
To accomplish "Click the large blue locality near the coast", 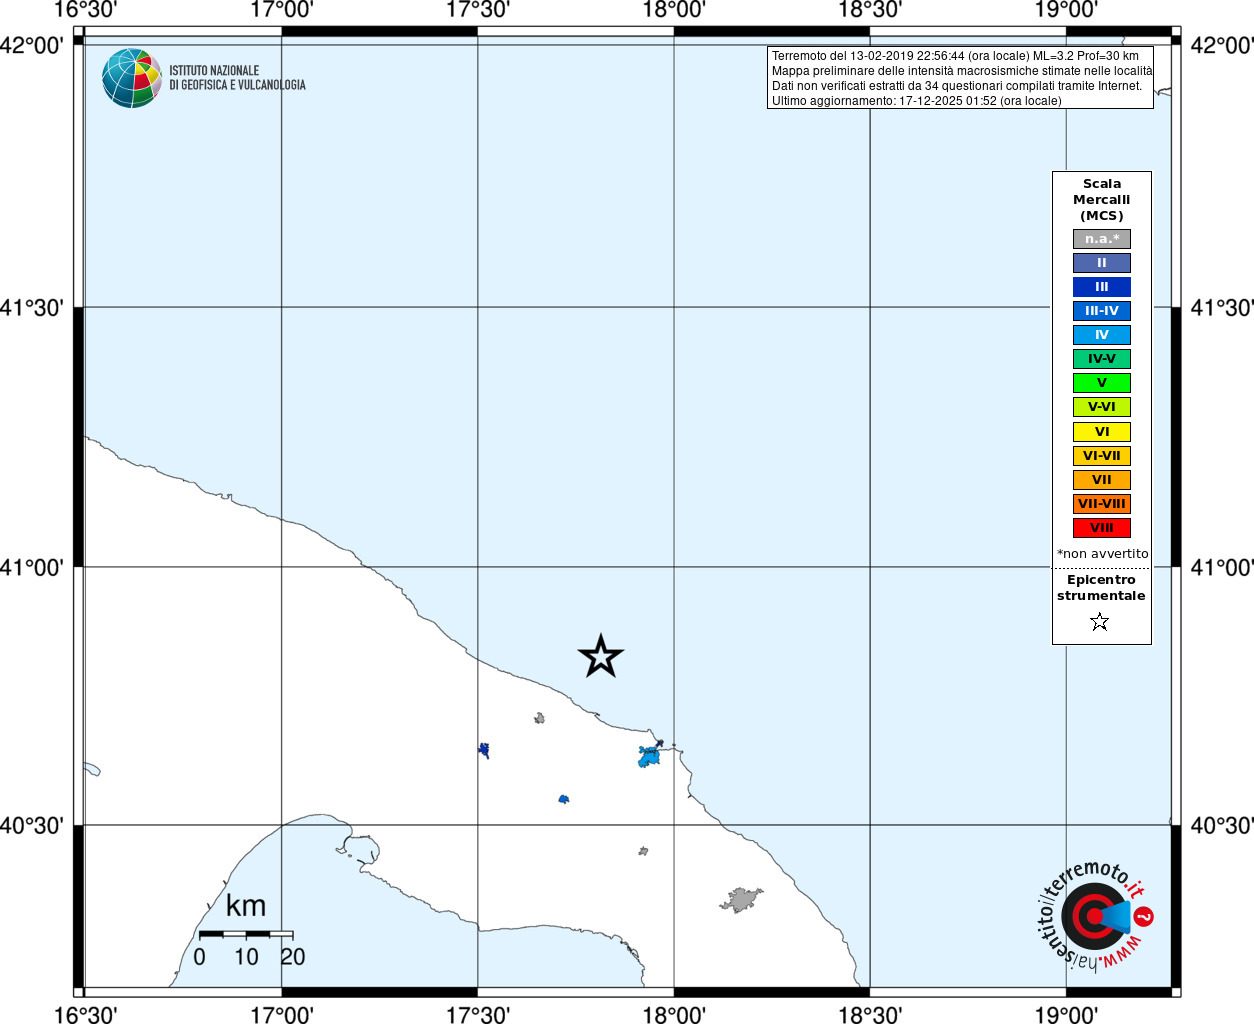I will (x=650, y=755).
